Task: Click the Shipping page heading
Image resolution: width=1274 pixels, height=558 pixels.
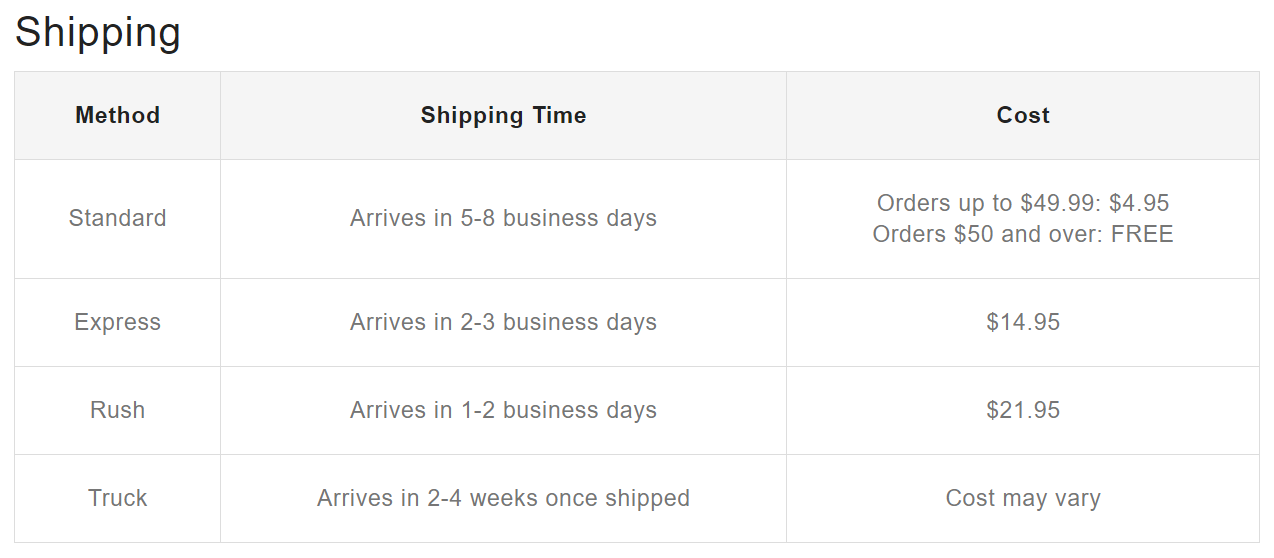Action: (x=97, y=32)
